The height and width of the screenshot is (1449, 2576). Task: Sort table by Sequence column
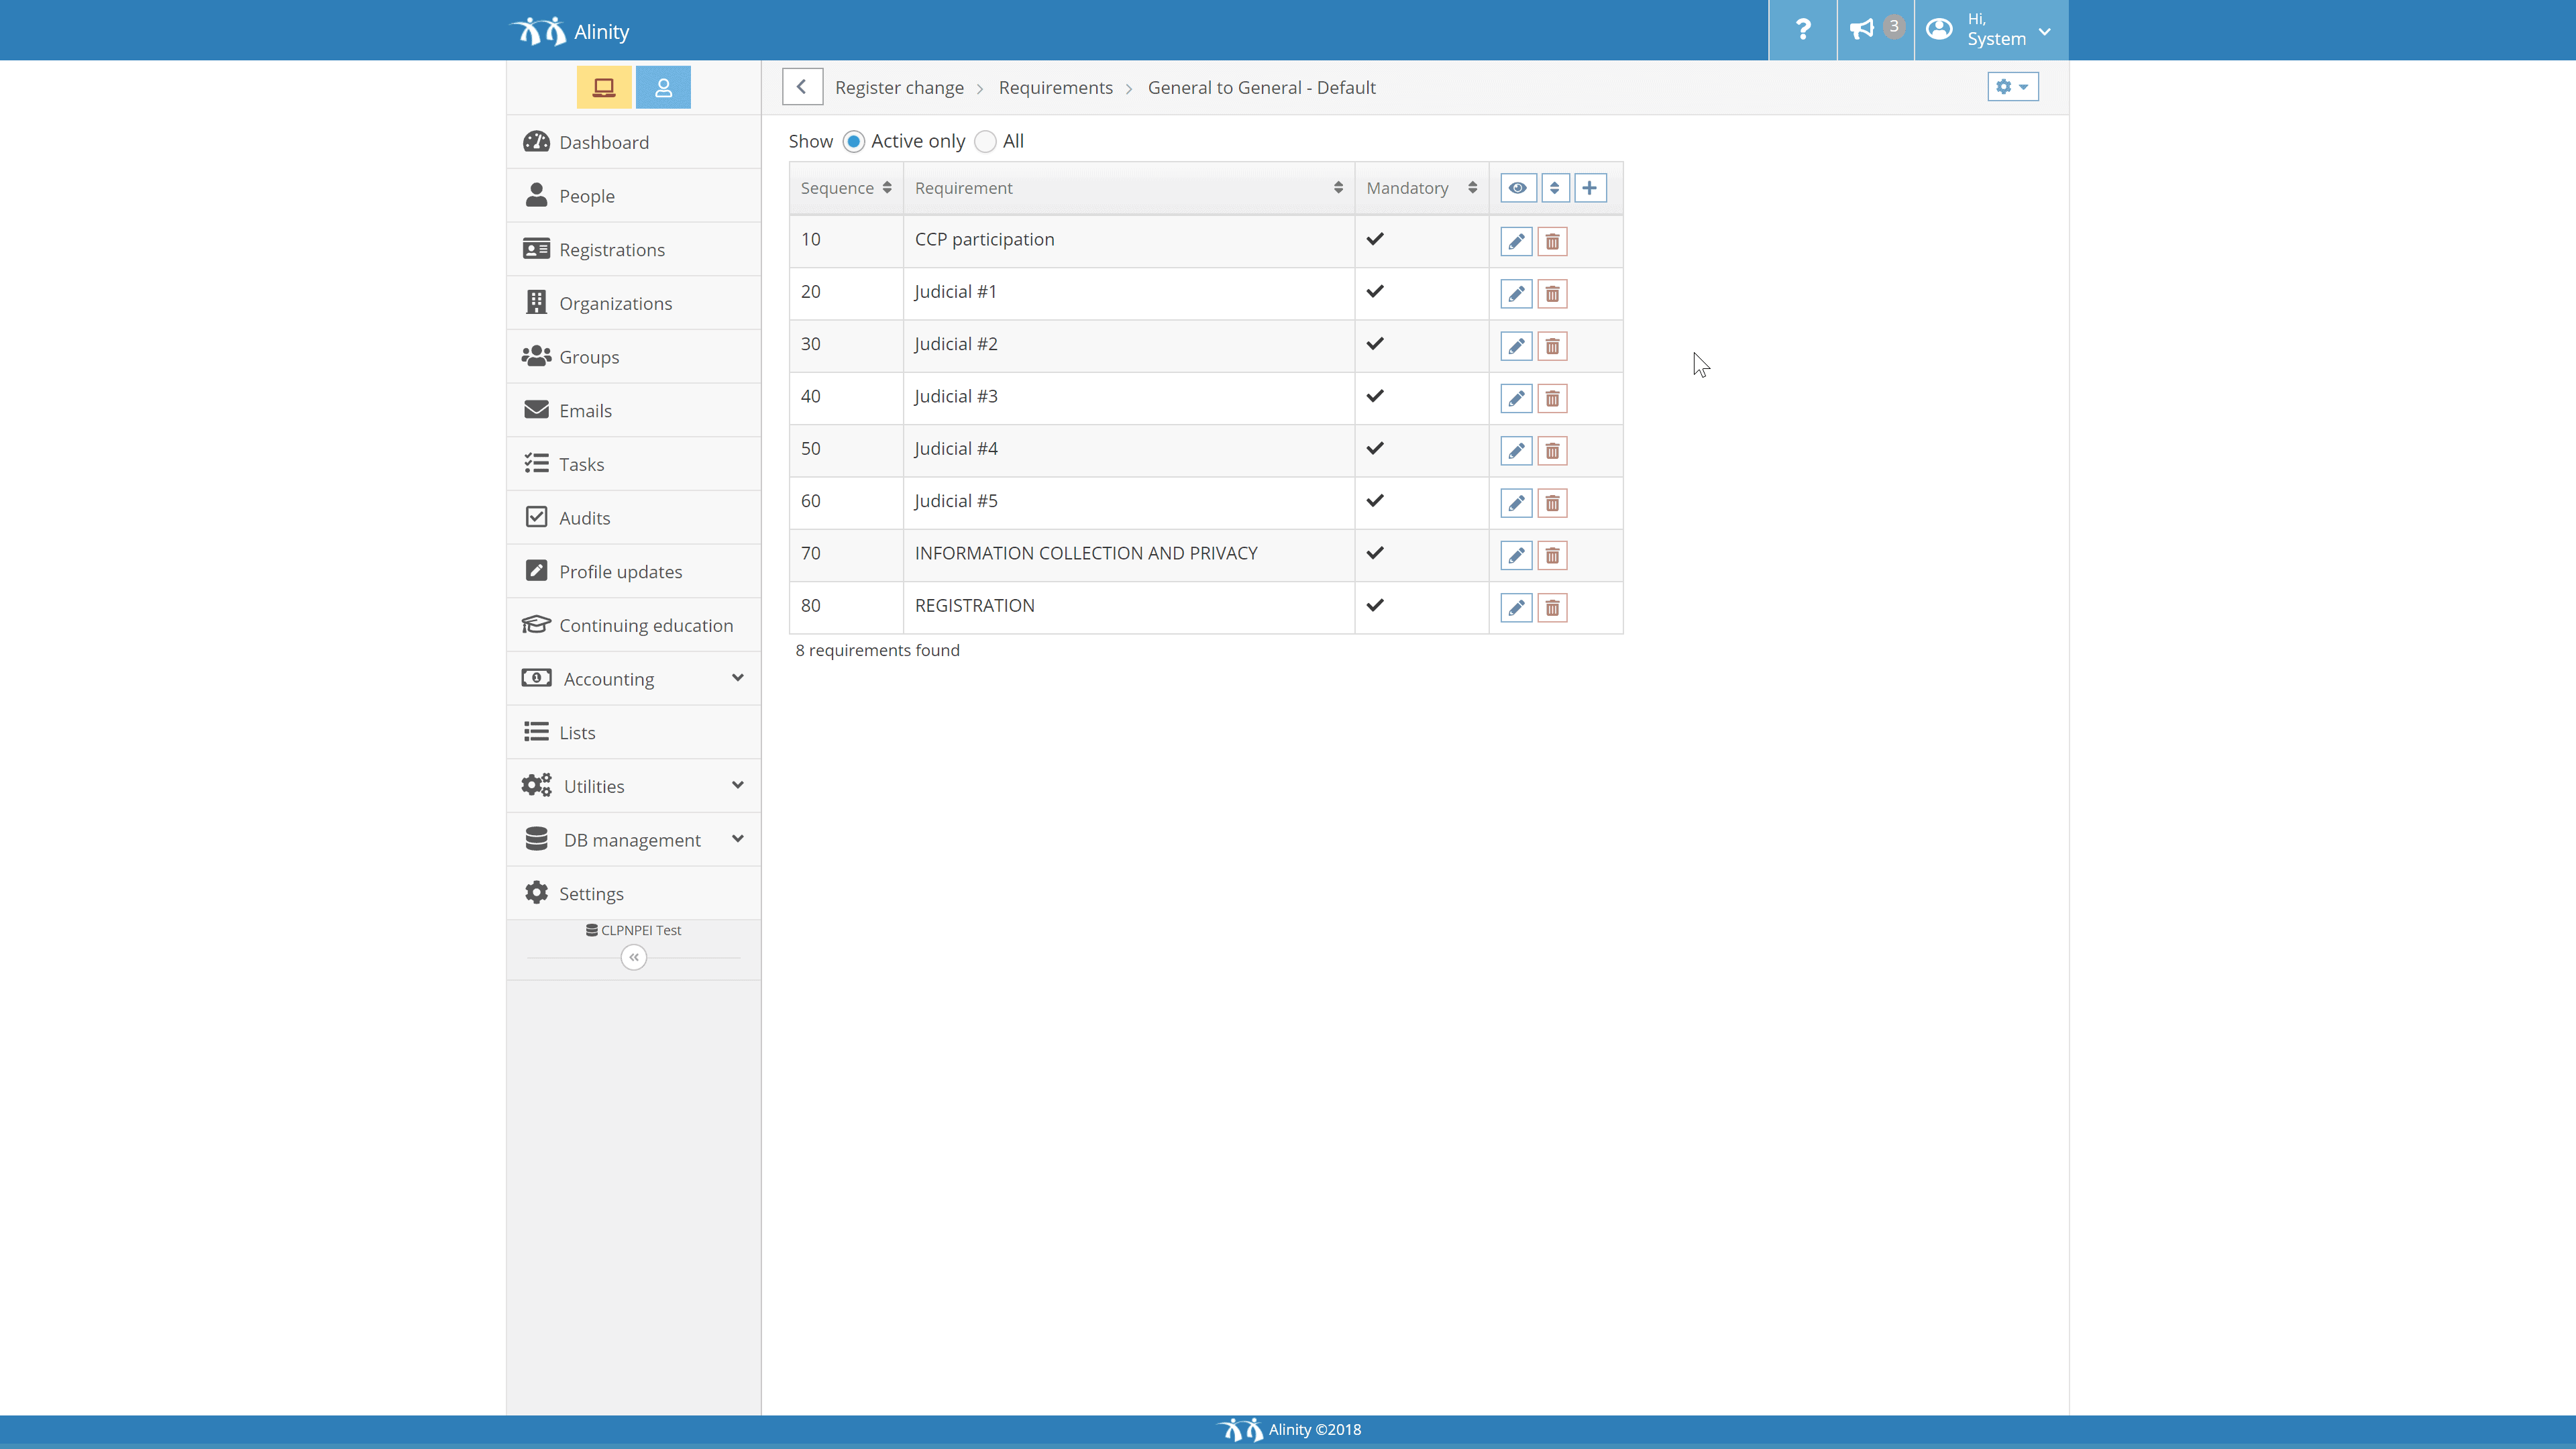845,188
